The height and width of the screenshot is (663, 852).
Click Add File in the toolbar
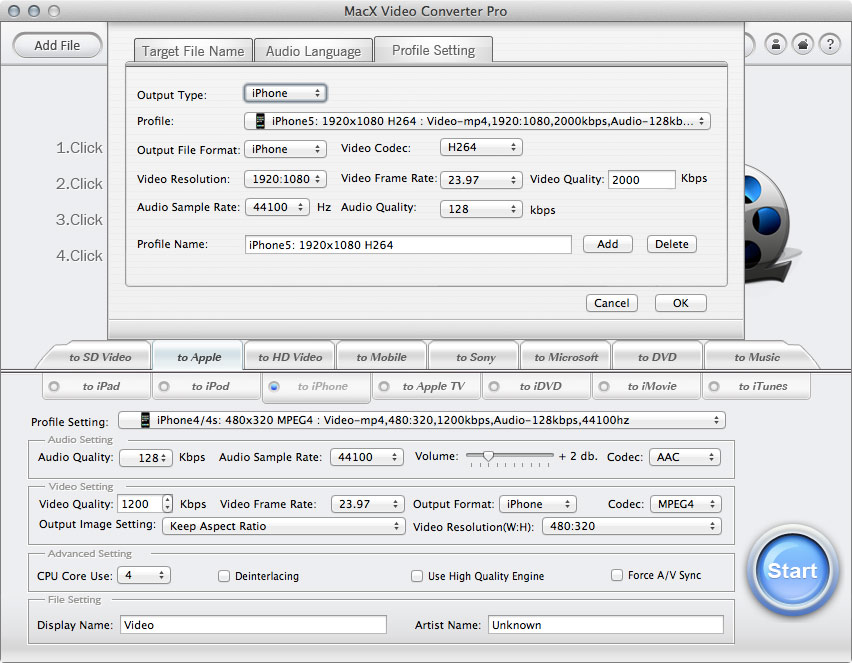[x=57, y=45]
